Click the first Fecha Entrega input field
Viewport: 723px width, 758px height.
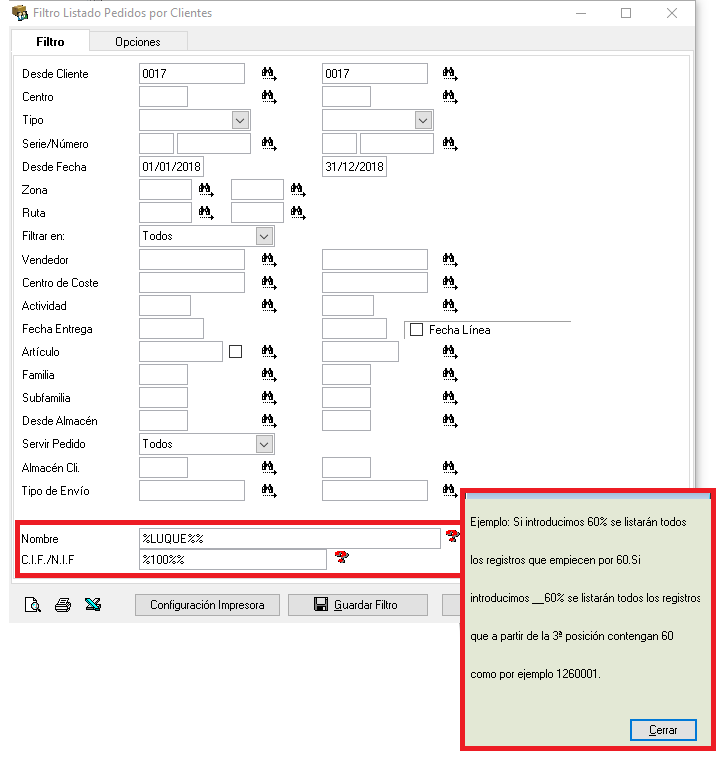[x=172, y=329]
